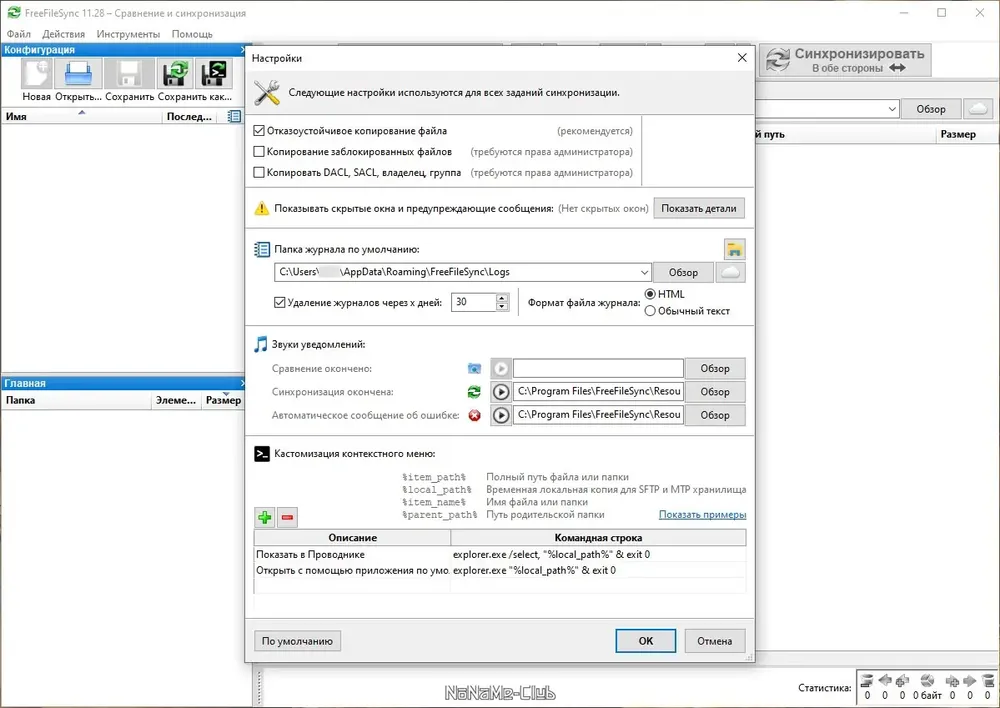
Task: Play the Синхронизация окончена sound
Action: pyautogui.click(x=501, y=392)
